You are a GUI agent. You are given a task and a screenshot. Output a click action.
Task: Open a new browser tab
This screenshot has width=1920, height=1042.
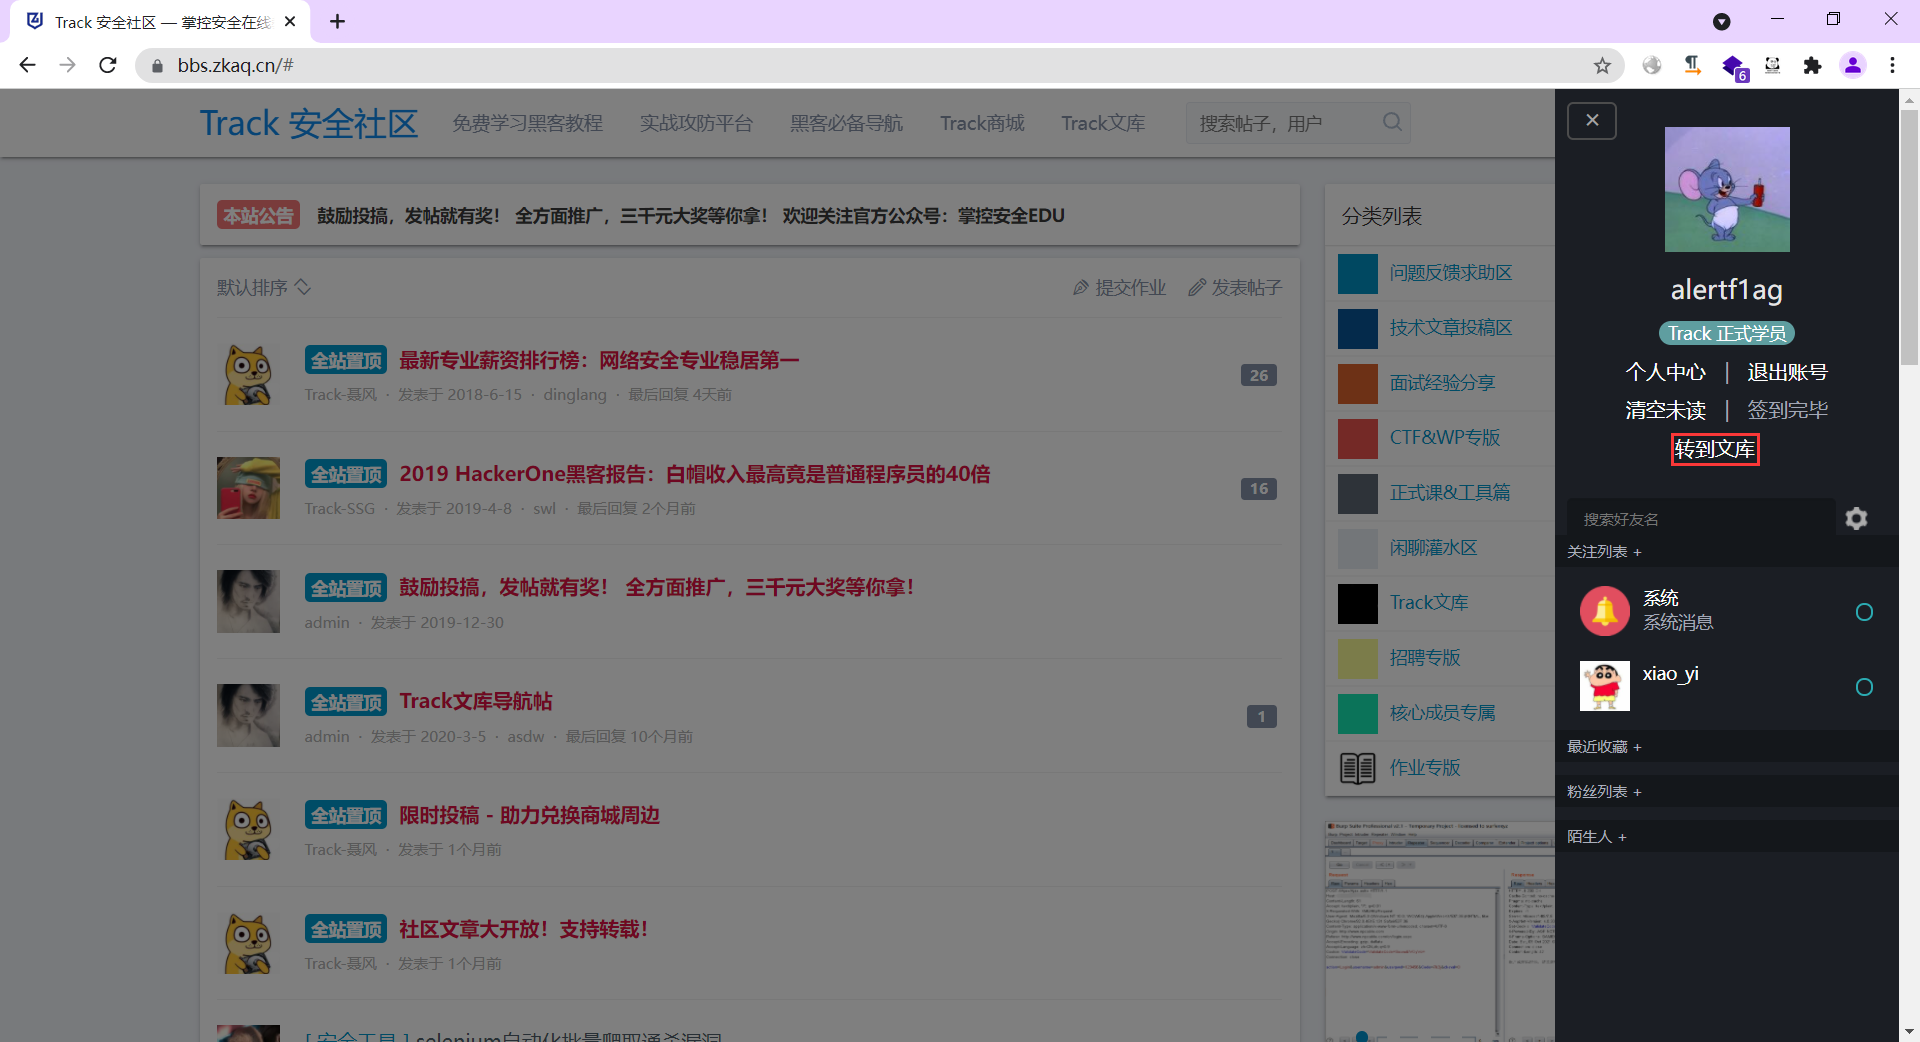coord(338,21)
